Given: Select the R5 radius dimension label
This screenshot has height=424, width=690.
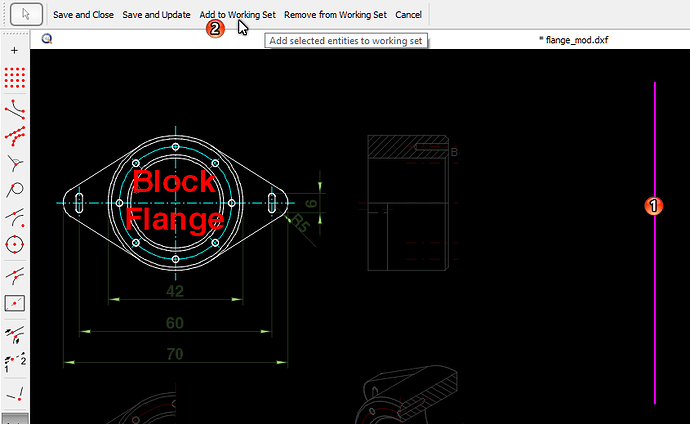Looking at the screenshot, I should coord(301,223).
